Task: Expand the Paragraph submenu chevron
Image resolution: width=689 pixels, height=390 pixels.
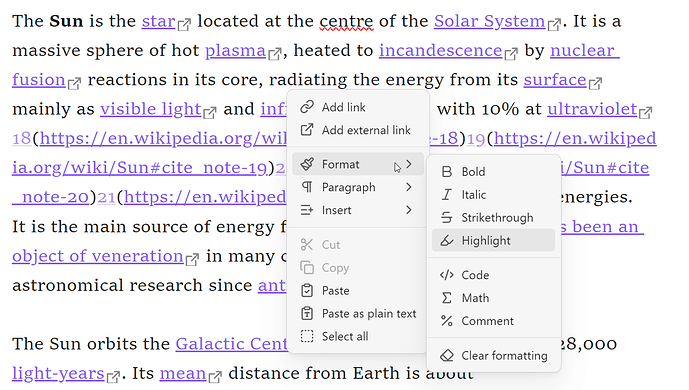Action: 409,187
